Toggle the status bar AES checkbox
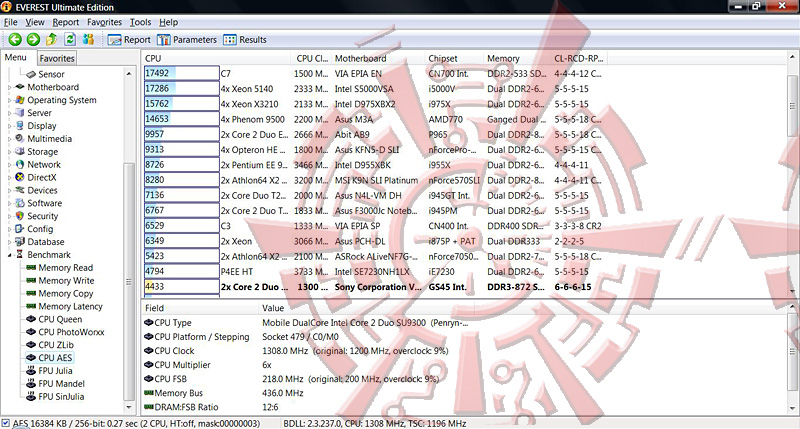Image resolution: width=800 pixels, height=429 pixels. (x=6, y=423)
